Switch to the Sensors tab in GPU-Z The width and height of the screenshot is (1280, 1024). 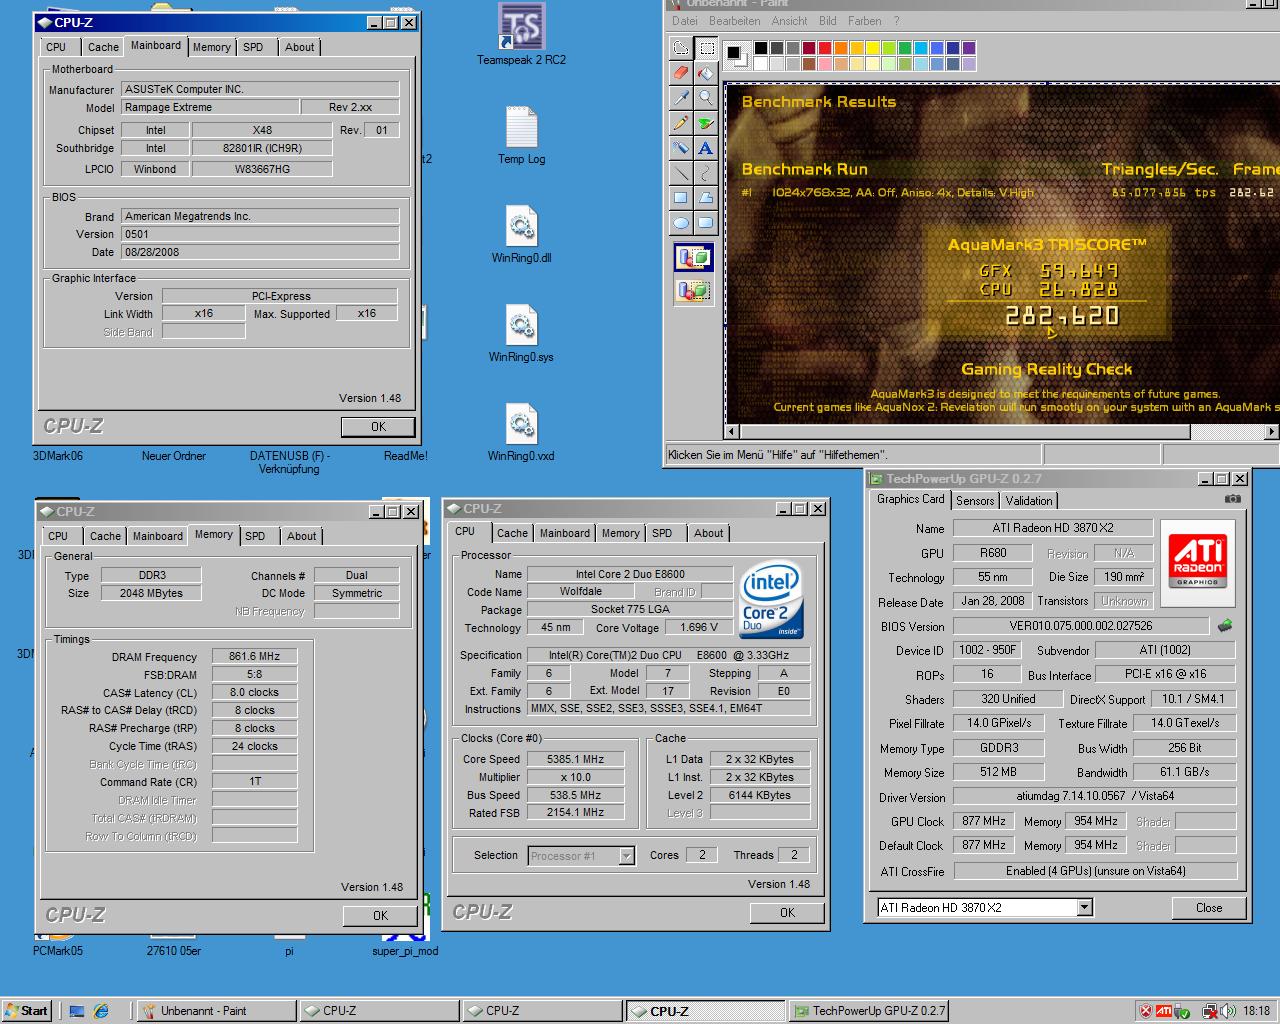point(975,501)
